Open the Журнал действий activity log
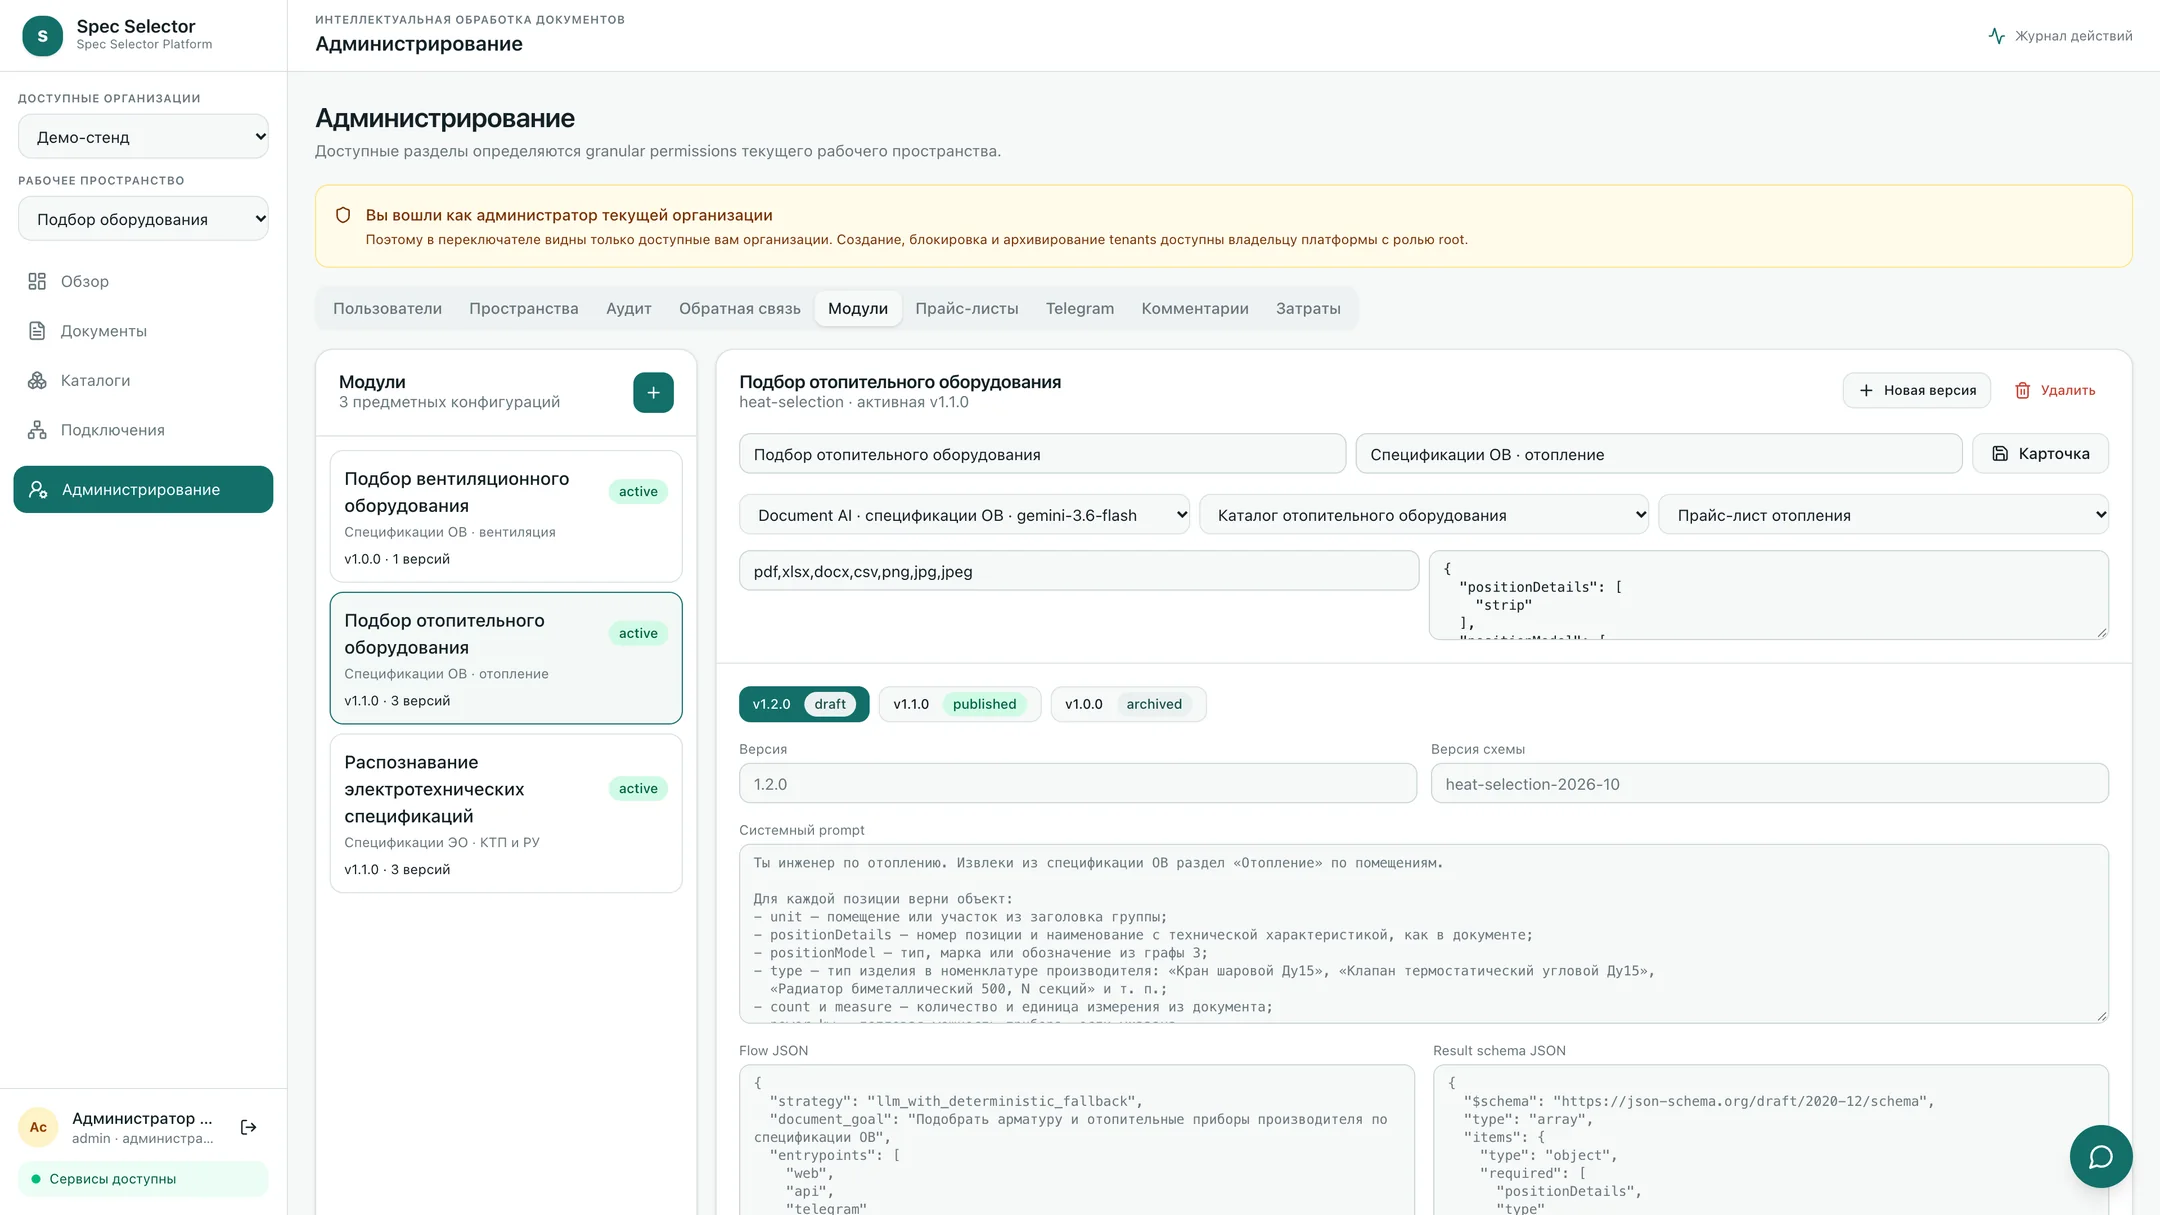The width and height of the screenshot is (2160, 1215). (2060, 36)
